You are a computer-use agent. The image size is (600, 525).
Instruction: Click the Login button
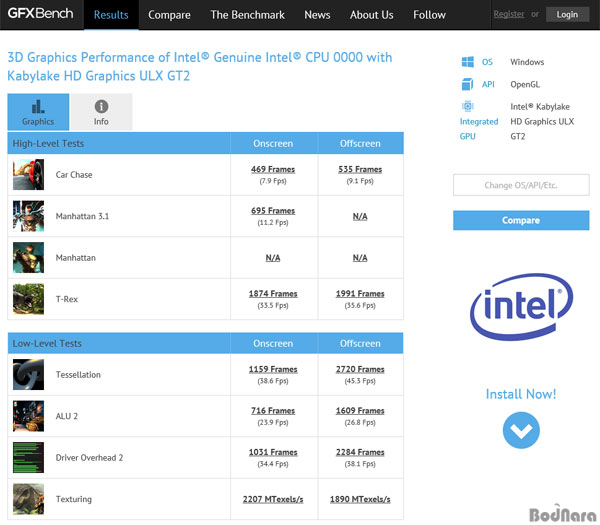point(567,15)
